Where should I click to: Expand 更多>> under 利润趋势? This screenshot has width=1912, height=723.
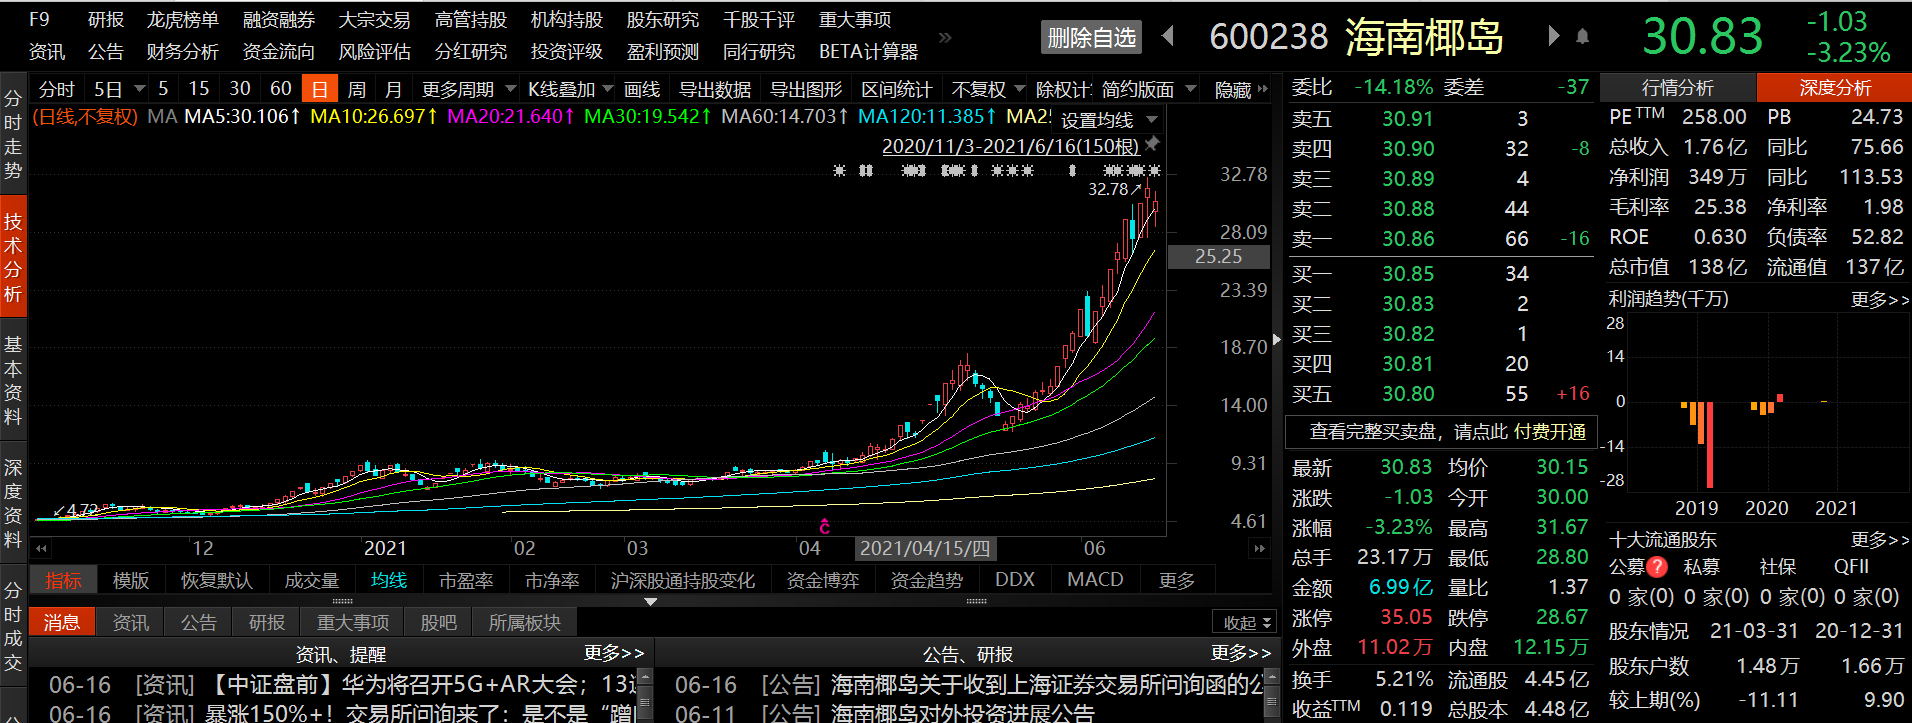[x=1880, y=299]
